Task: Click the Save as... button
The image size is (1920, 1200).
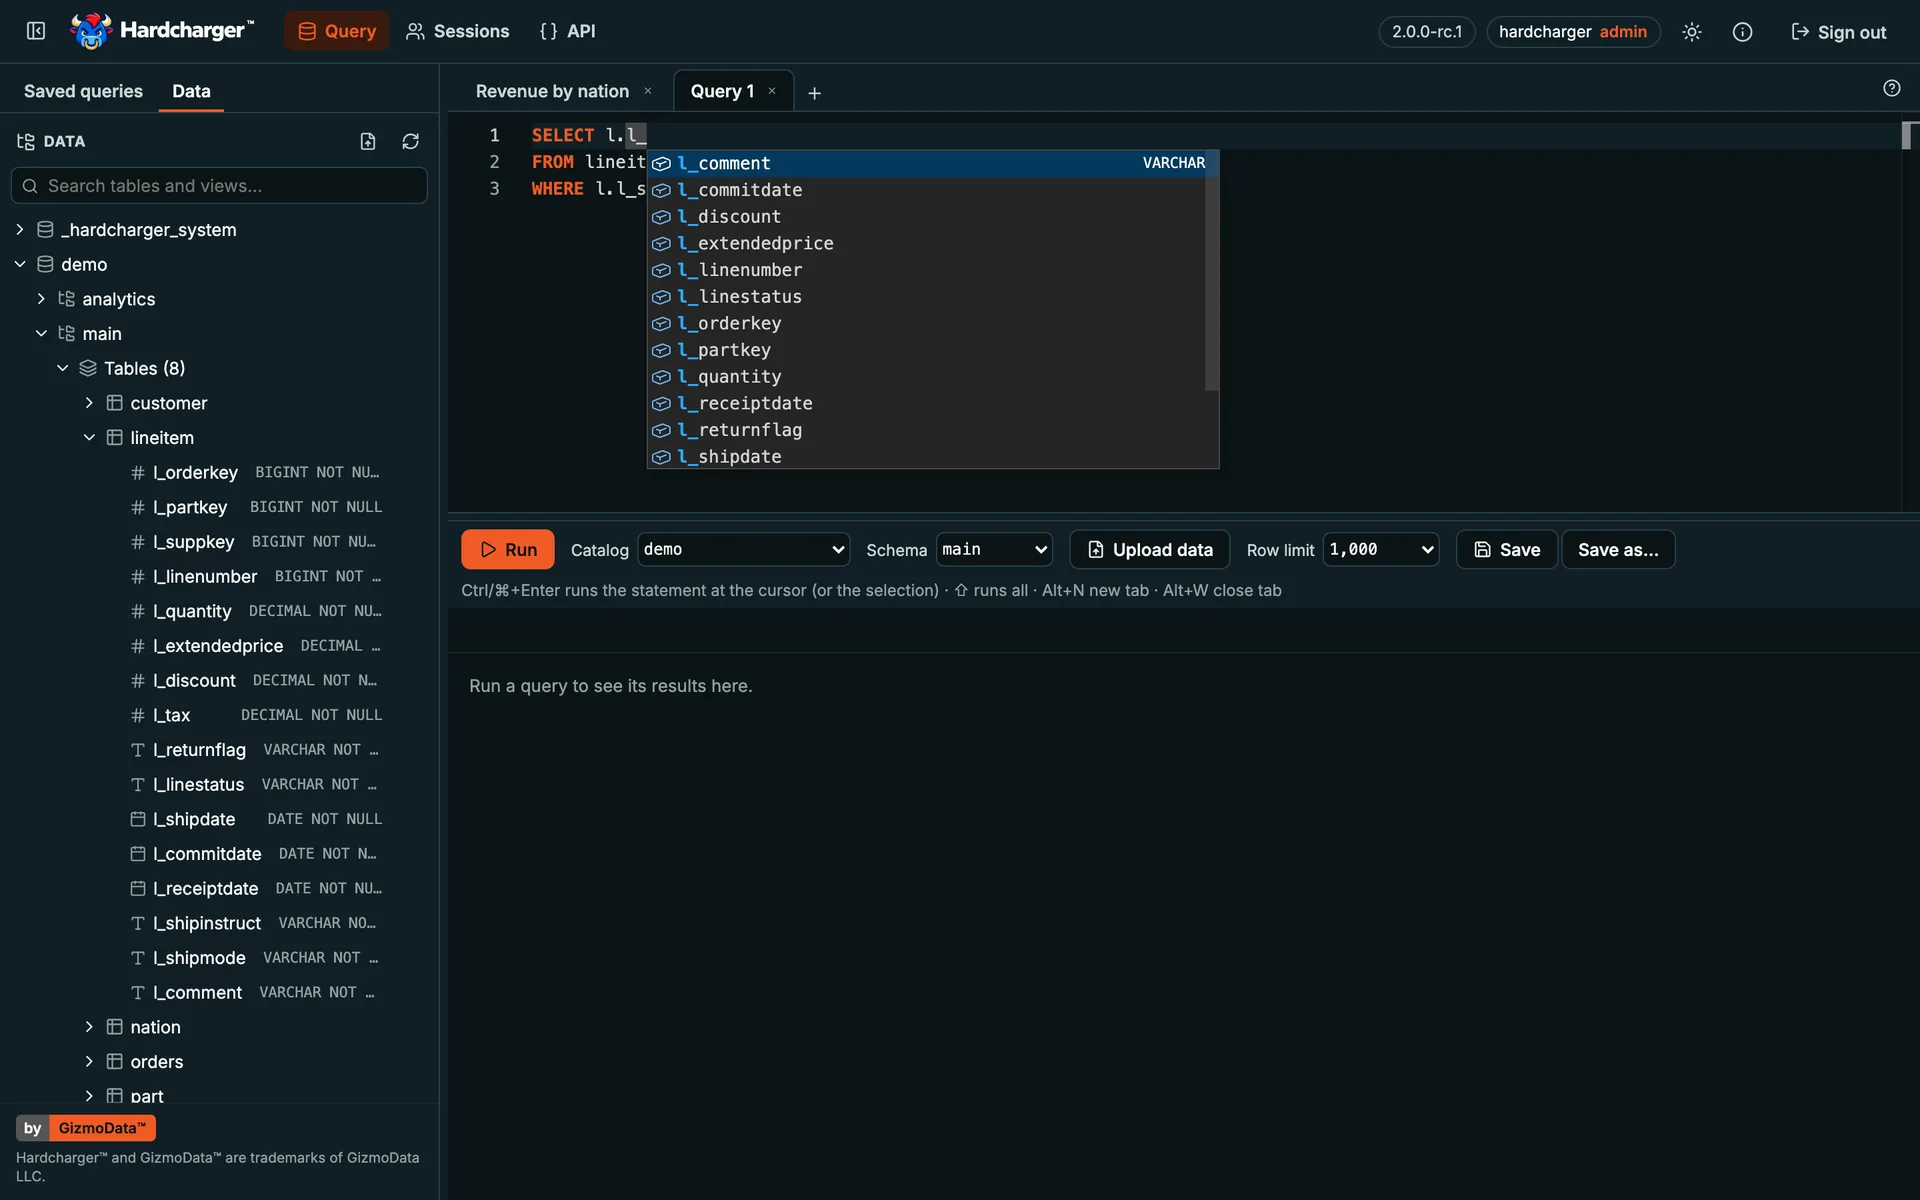Action: (1618, 549)
